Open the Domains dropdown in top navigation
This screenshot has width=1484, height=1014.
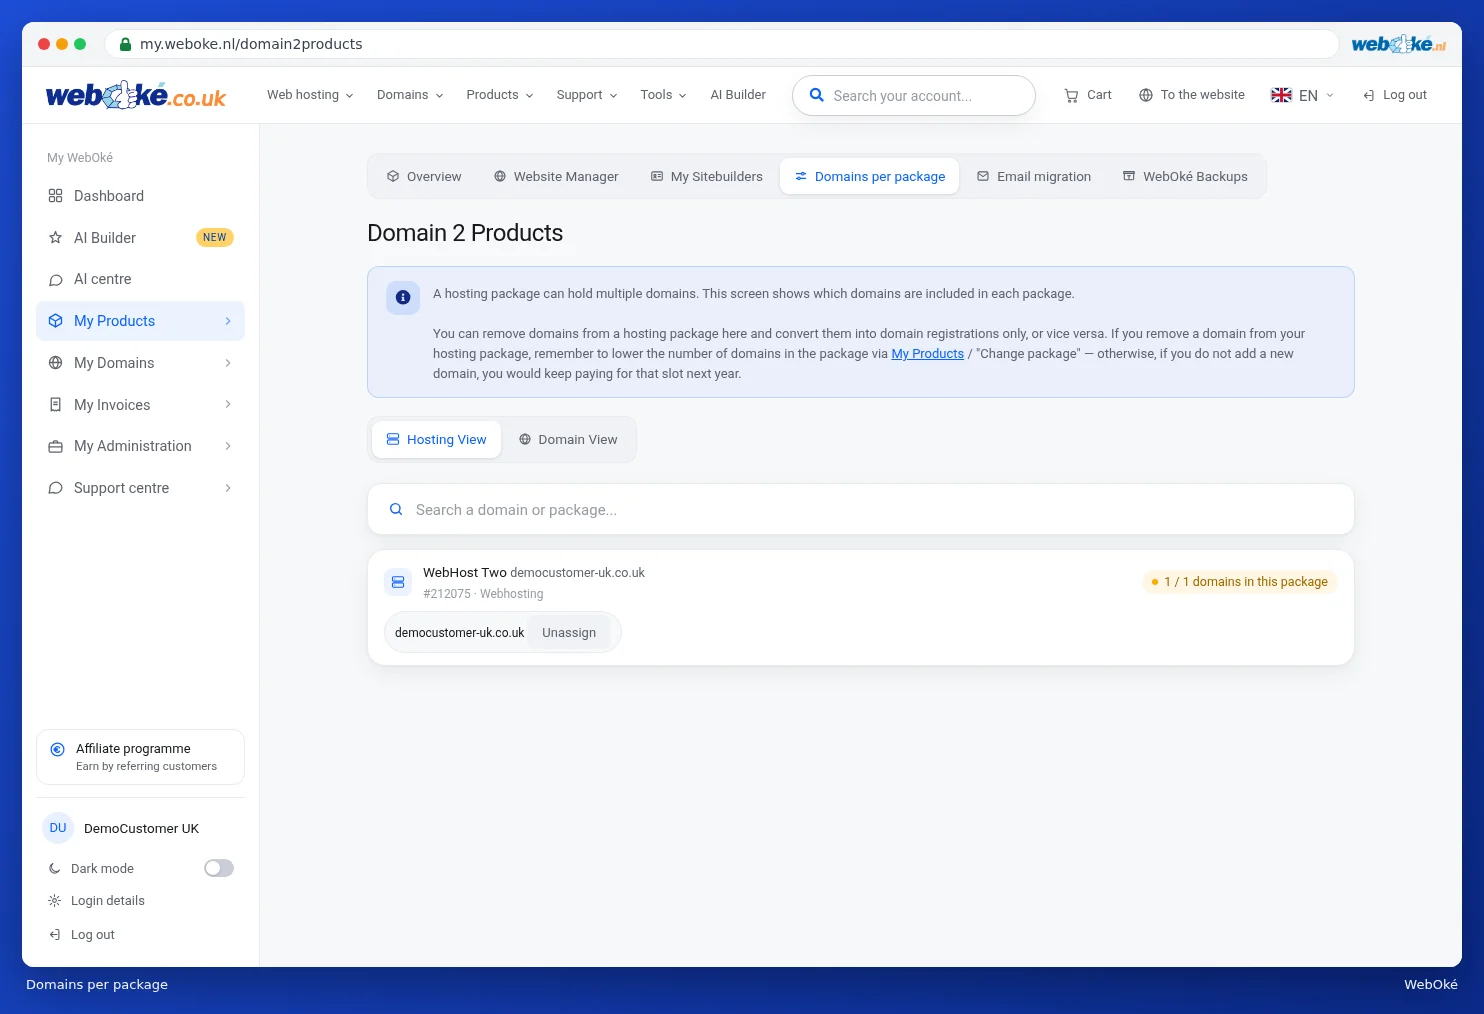click(410, 95)
